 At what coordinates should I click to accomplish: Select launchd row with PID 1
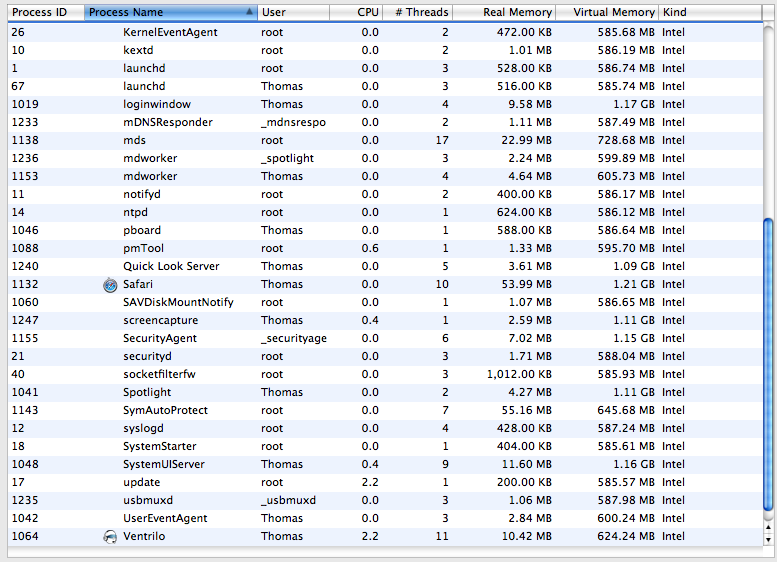385,68
